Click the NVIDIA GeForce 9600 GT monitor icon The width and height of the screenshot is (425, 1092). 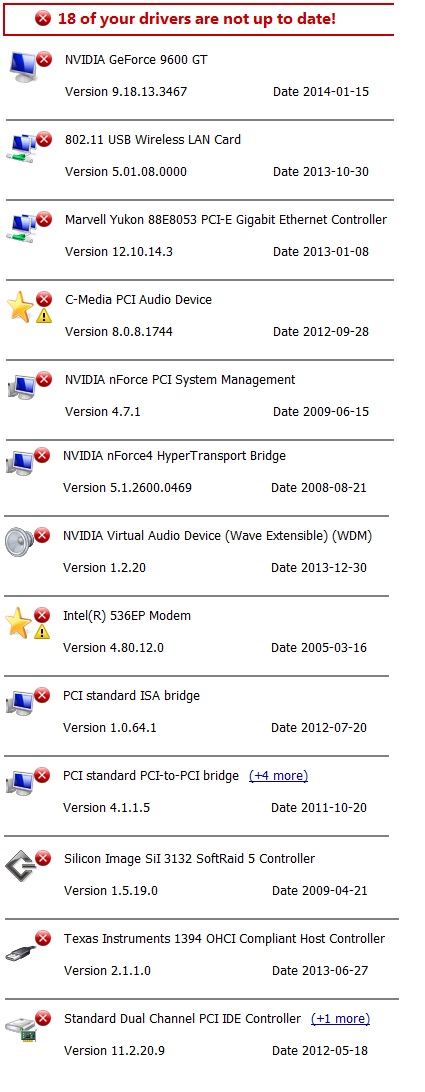click(25, 67)
